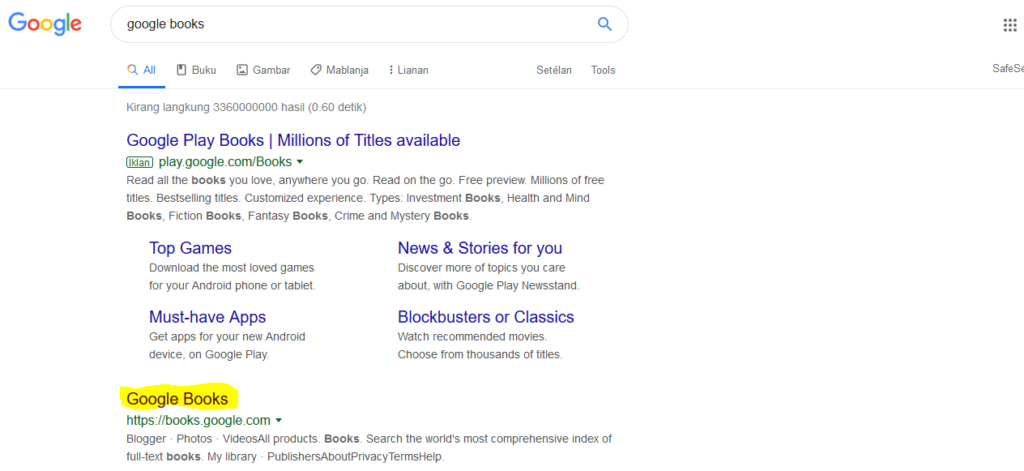This screenshot has height=471, width=1024.
Task: Select the All results tab
Action: point(142,70)
